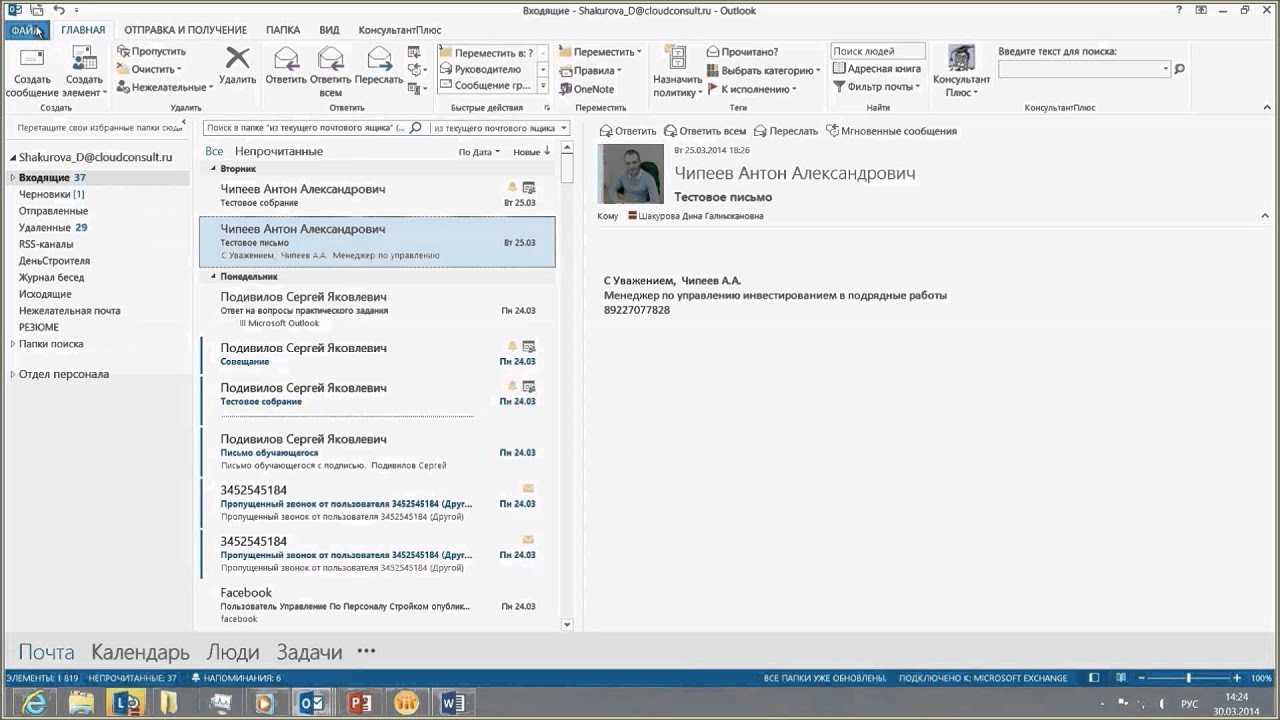Switch to the КонсультантПлюс tab
The width and height of the screenshot is (1280, 720).
400,30
